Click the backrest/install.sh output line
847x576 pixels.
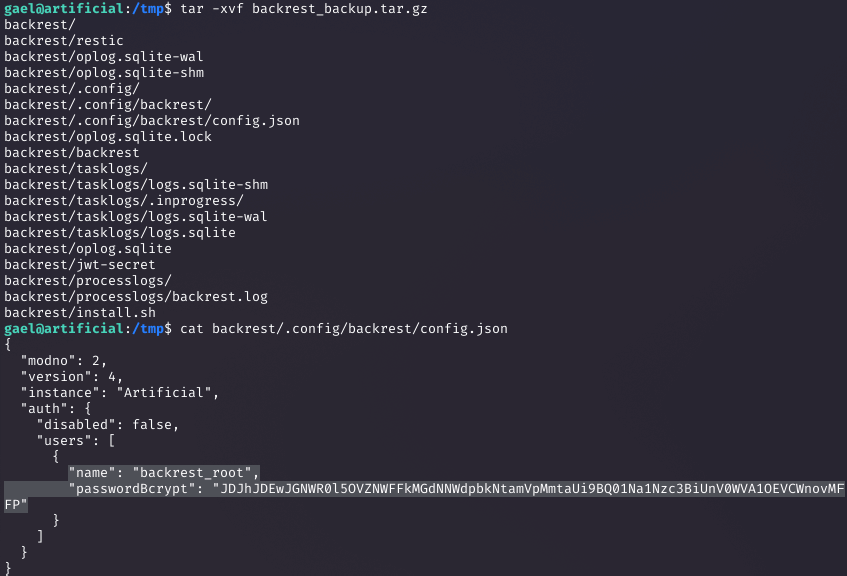(79, 313)
